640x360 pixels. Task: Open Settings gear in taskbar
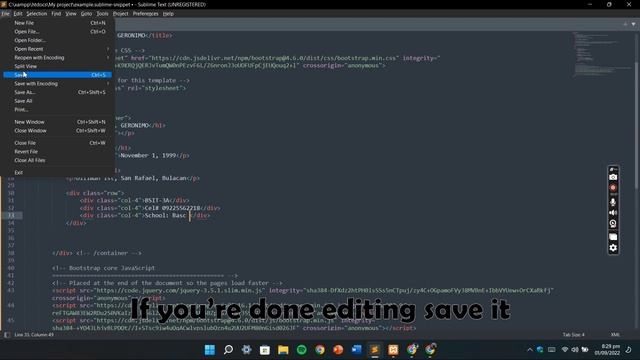point(247,350)
